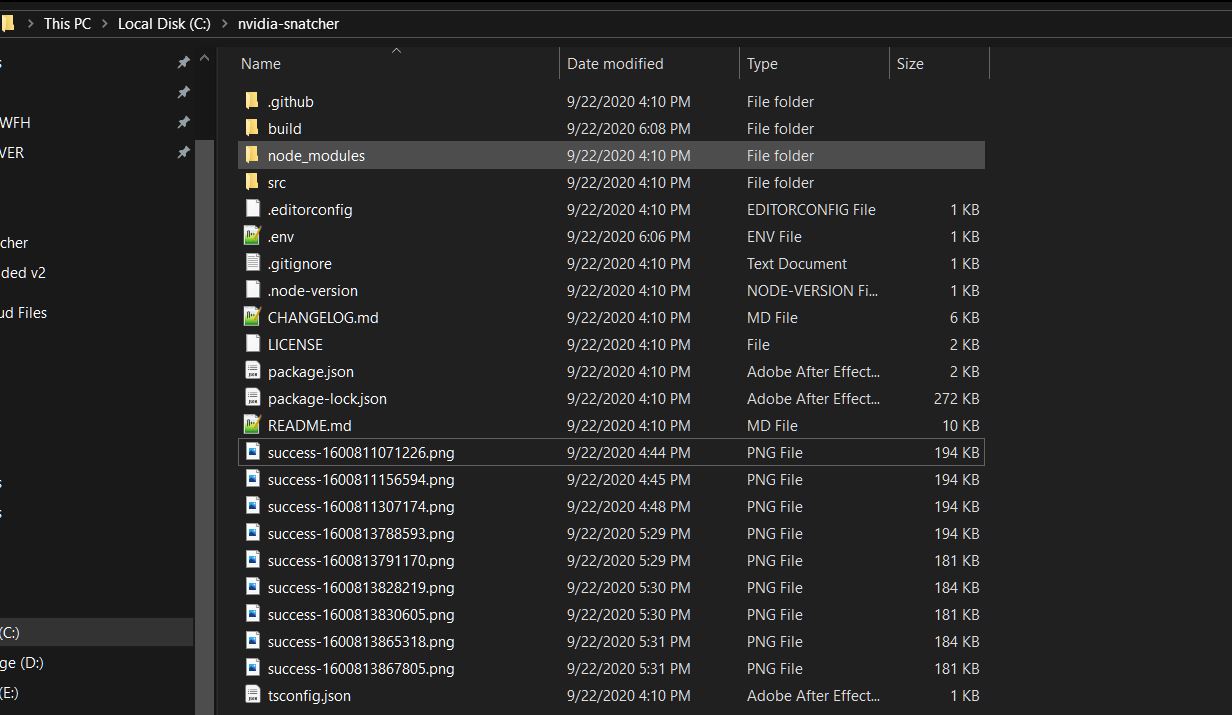Select the src folder name
The width and height of the screenshot is (1232, 715).
[277, 182]
